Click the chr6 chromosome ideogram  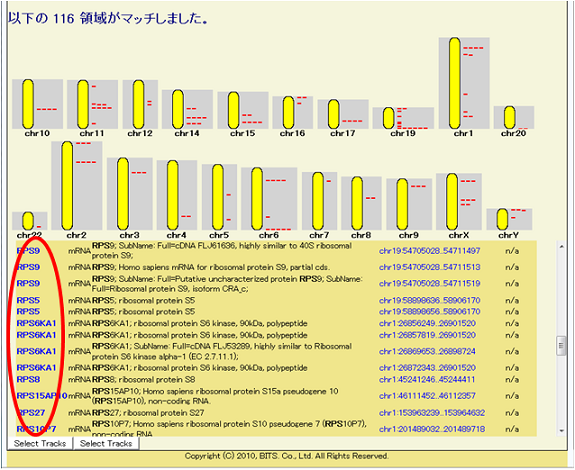coord(257,198)
